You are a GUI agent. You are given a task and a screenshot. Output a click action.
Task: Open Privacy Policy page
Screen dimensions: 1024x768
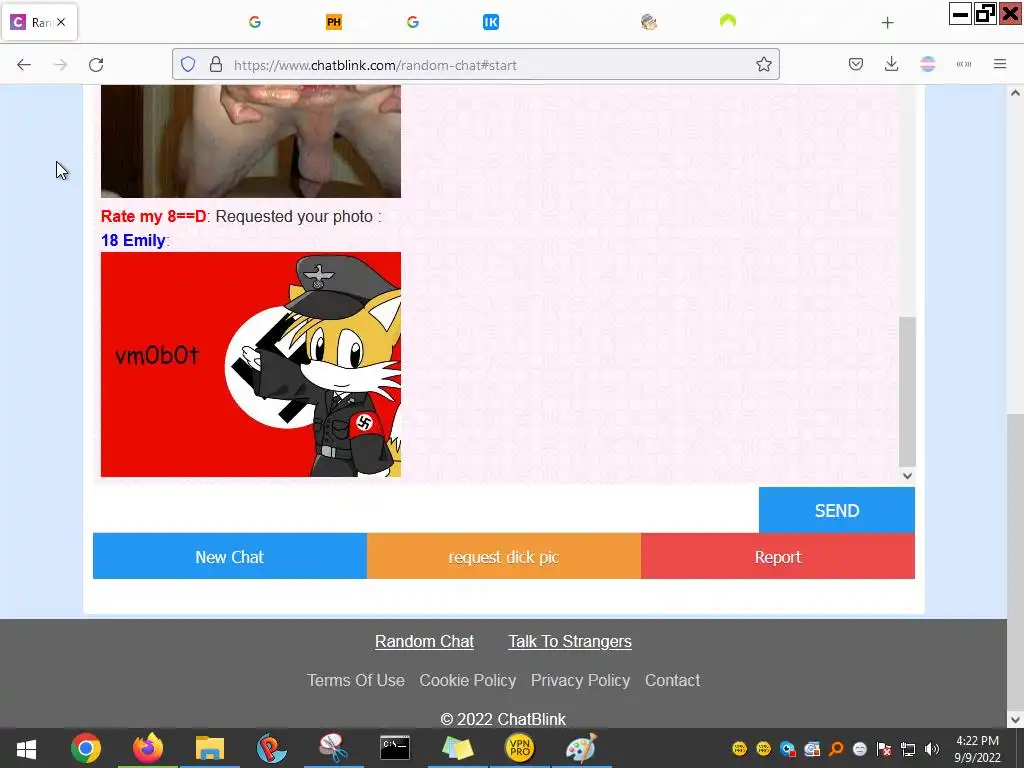(x=581, y=680)
